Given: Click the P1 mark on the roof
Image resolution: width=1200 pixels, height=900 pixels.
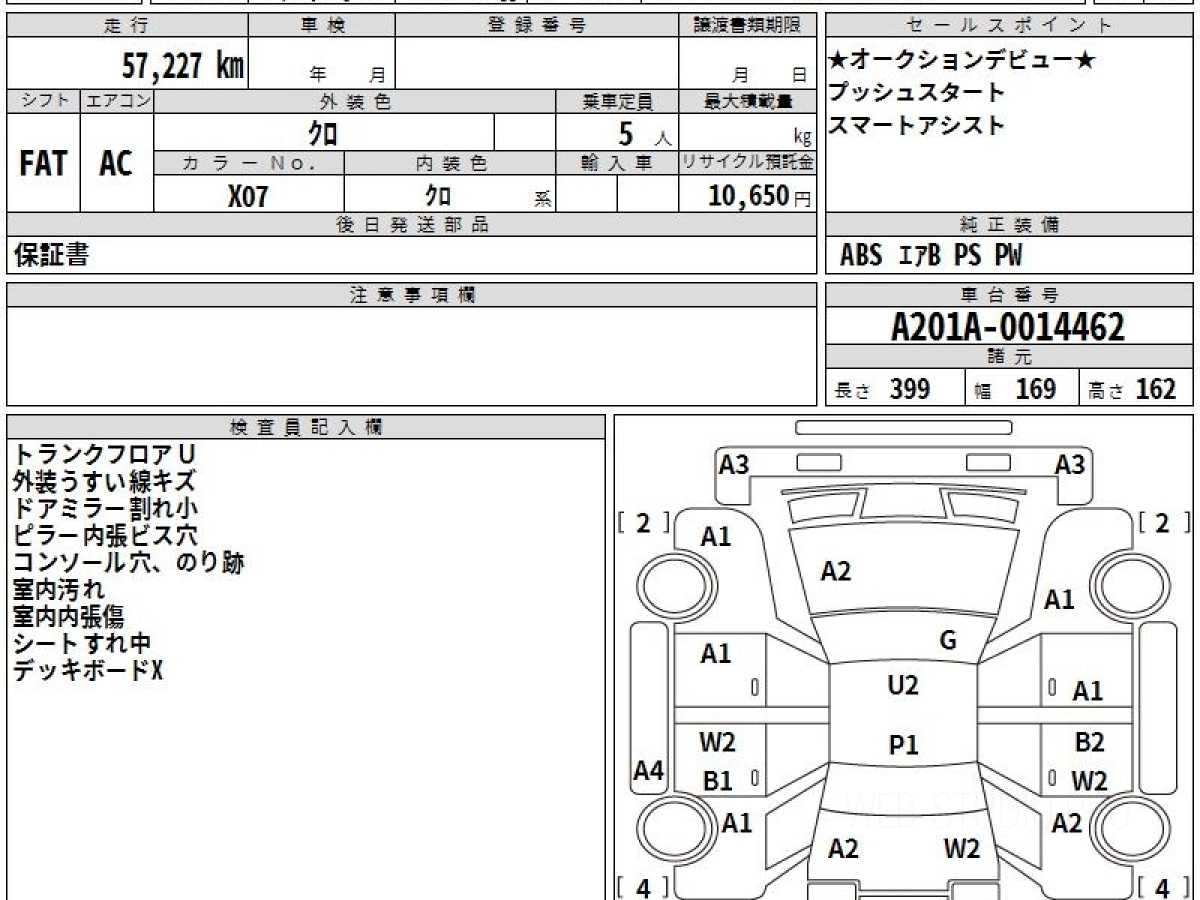Looking at the screenshot, I should point(904,745).
